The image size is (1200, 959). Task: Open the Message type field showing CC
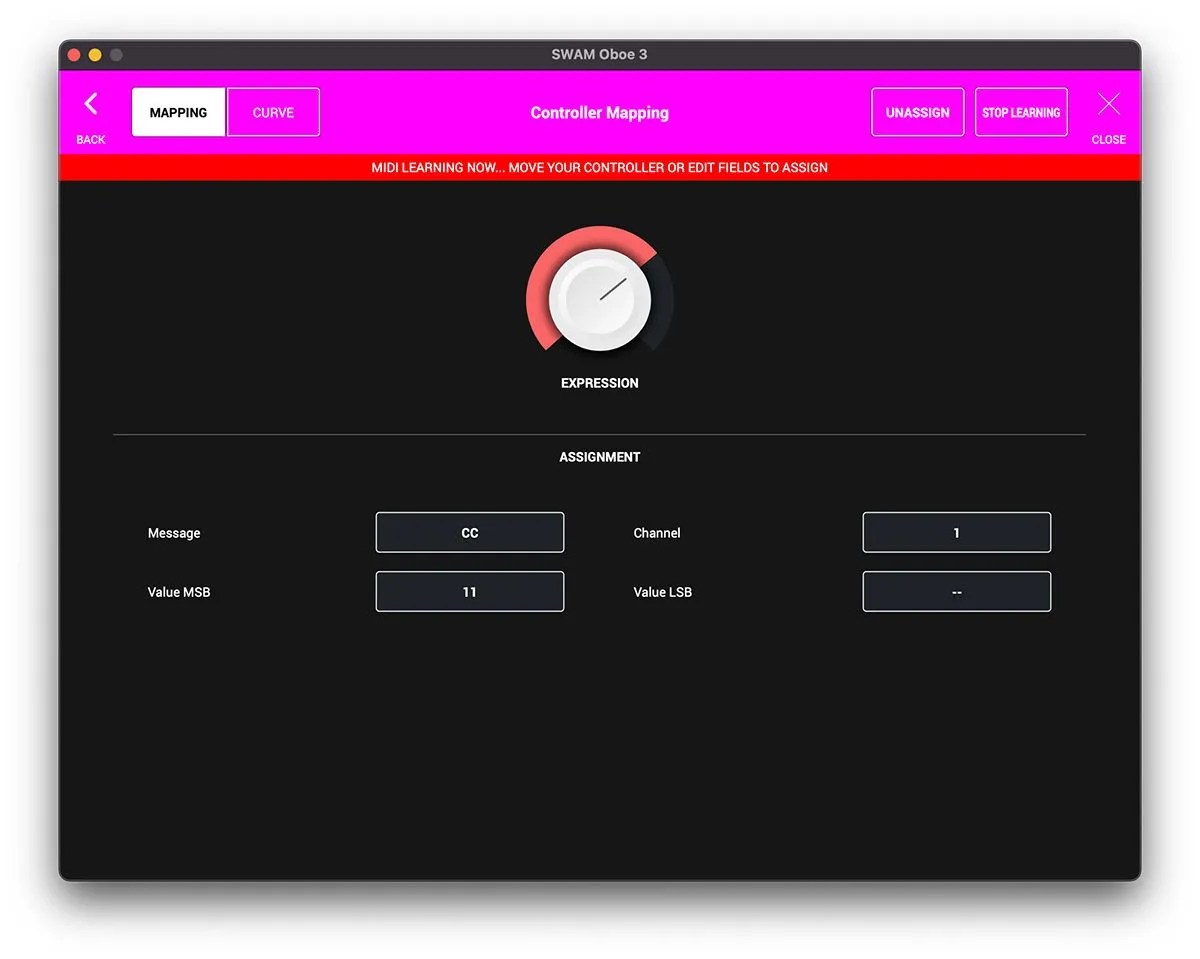tap(470, 532)
